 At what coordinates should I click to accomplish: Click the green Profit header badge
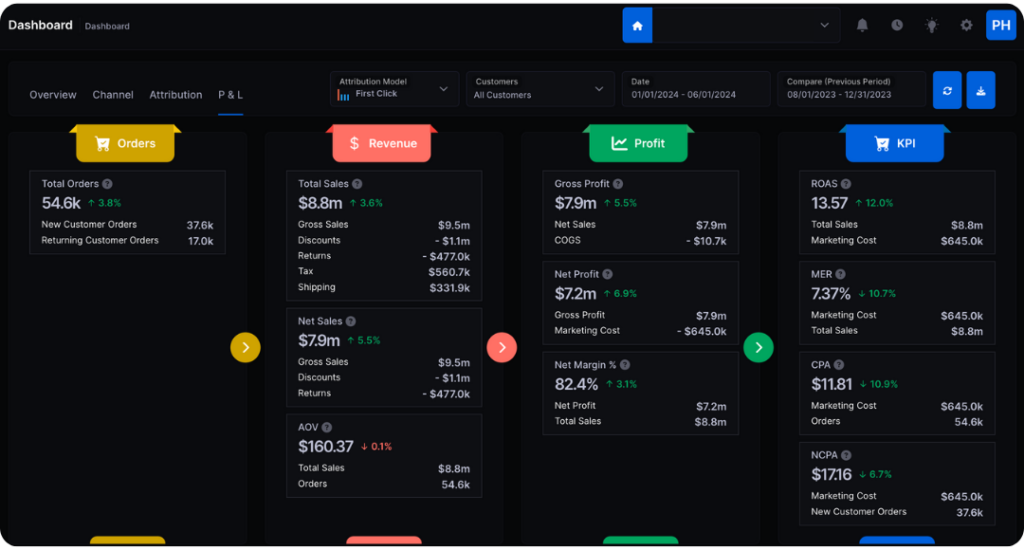[639, 143]
